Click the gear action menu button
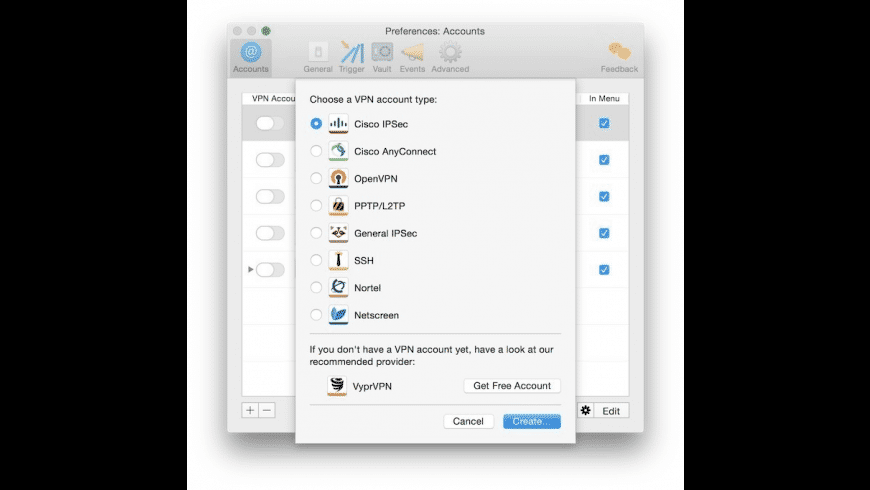Image resolution: width=870 pixels, height=490 pixels. tap(585, 411)
